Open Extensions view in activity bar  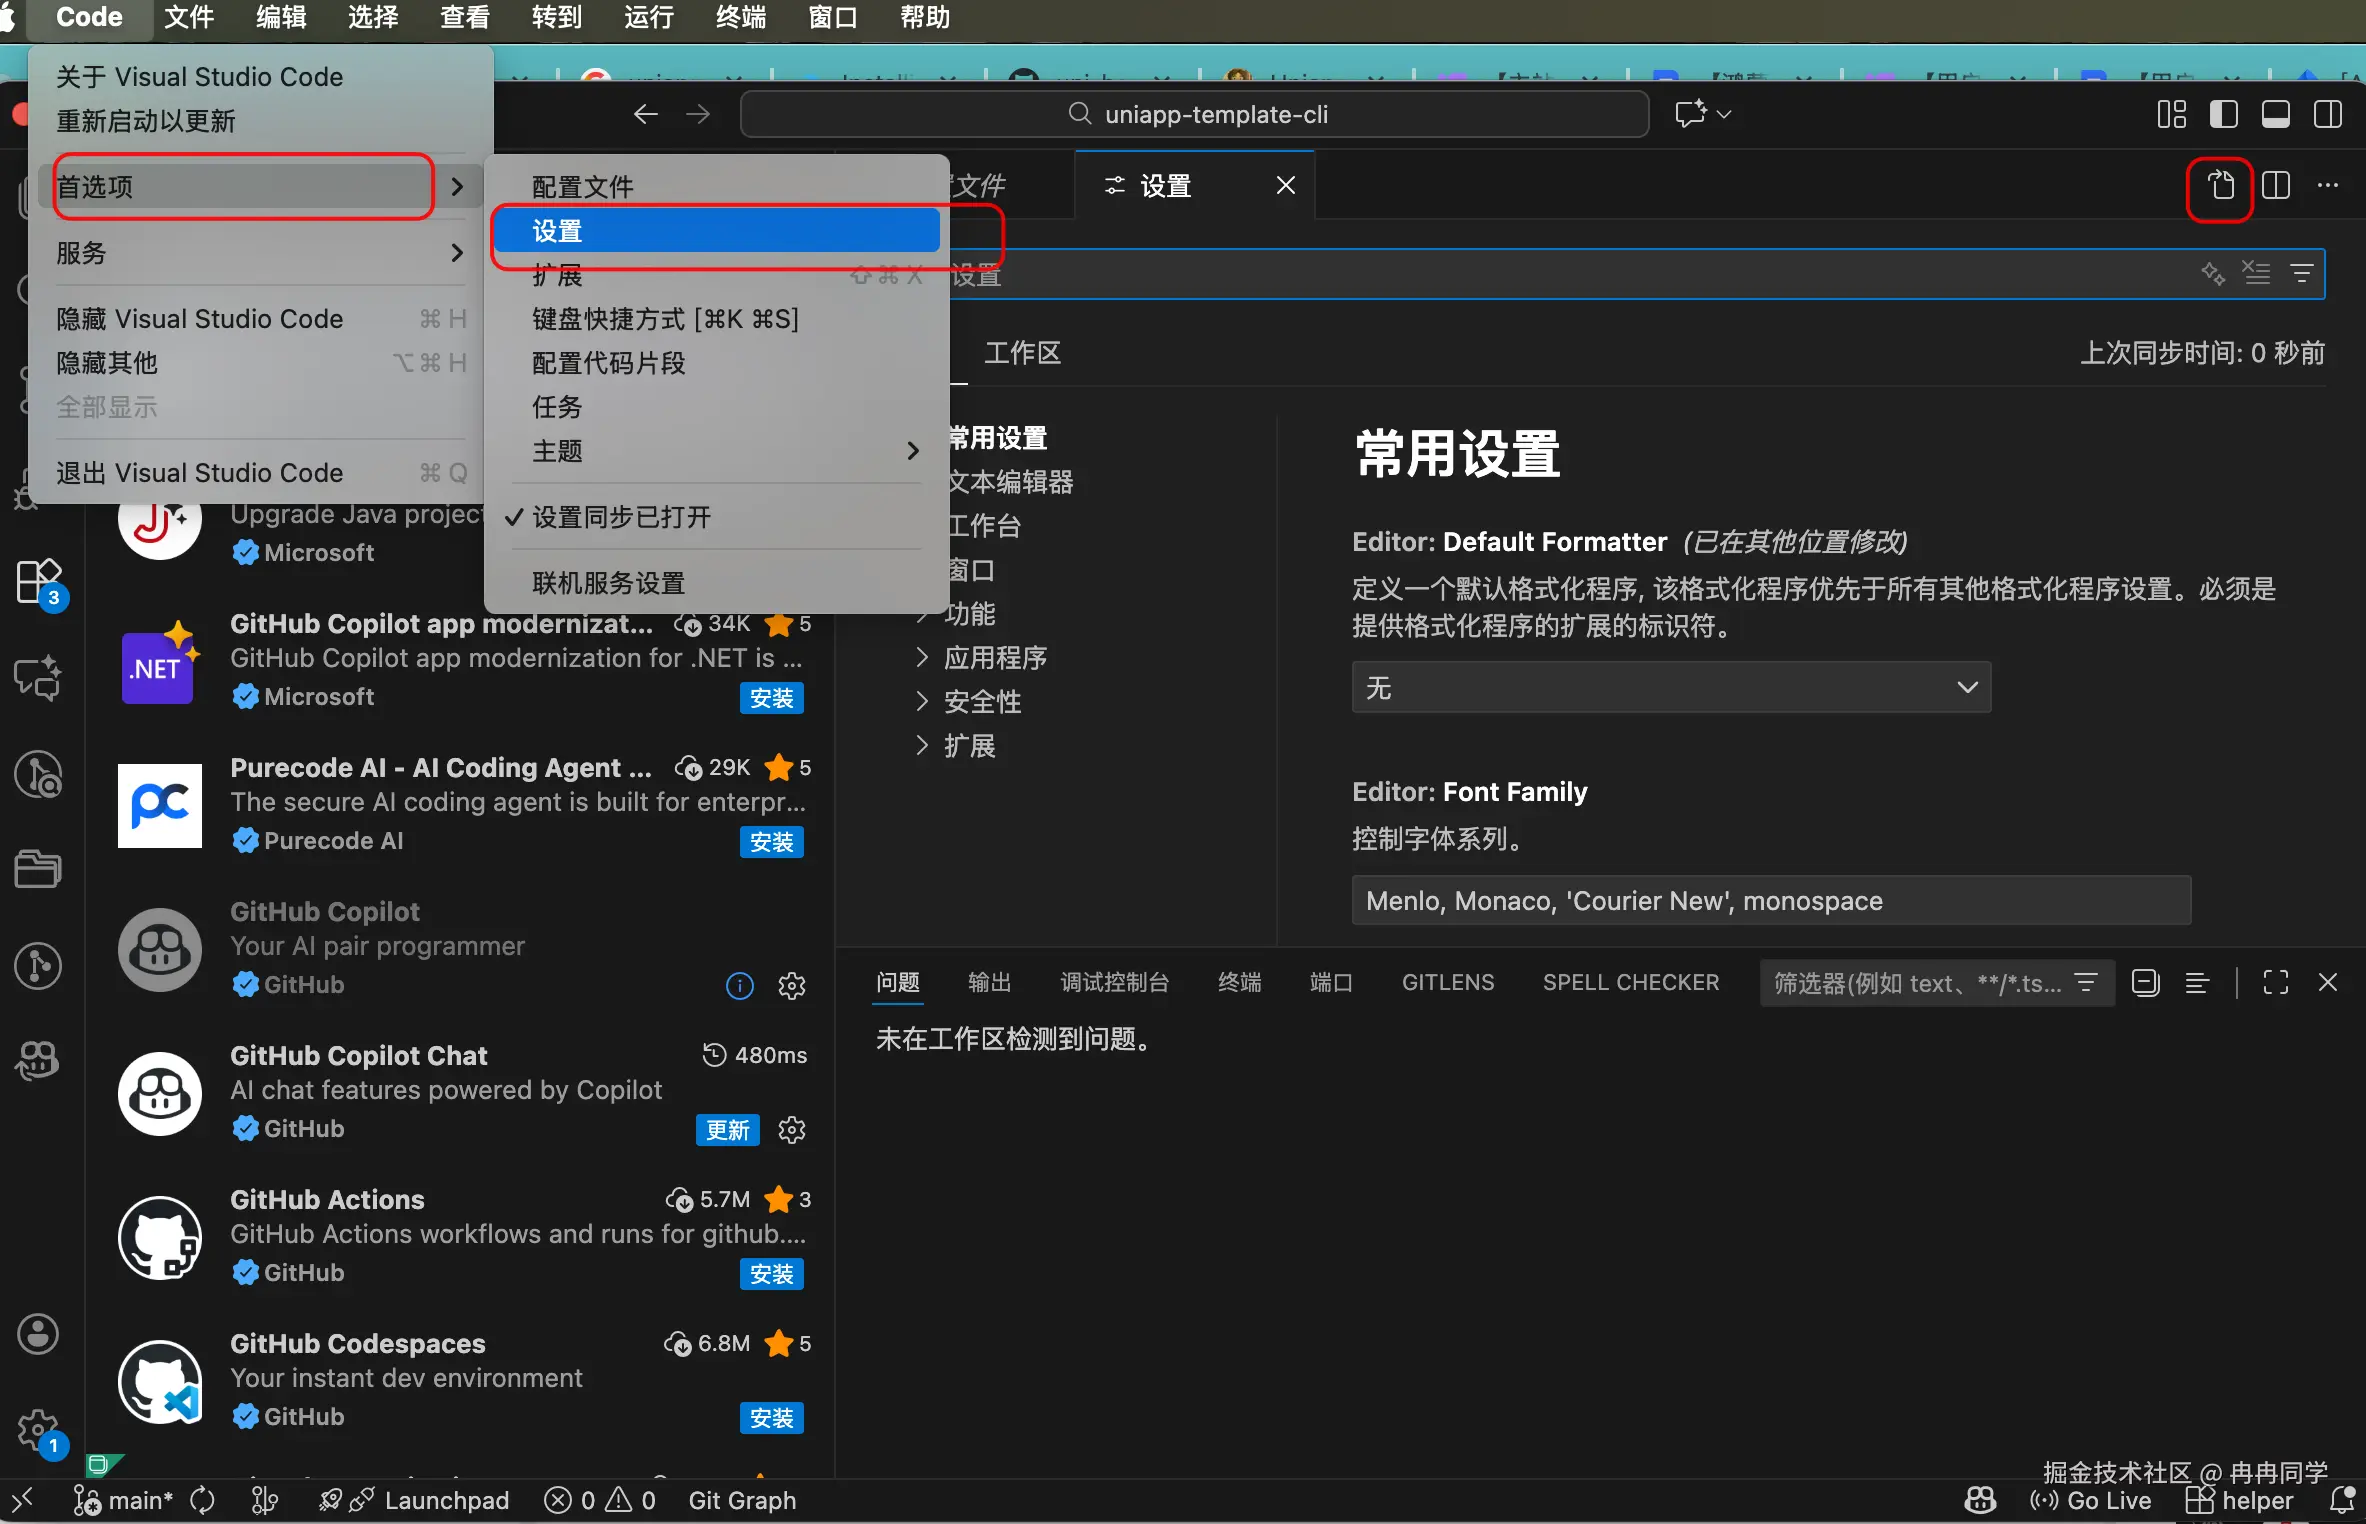tap(39, 581)
